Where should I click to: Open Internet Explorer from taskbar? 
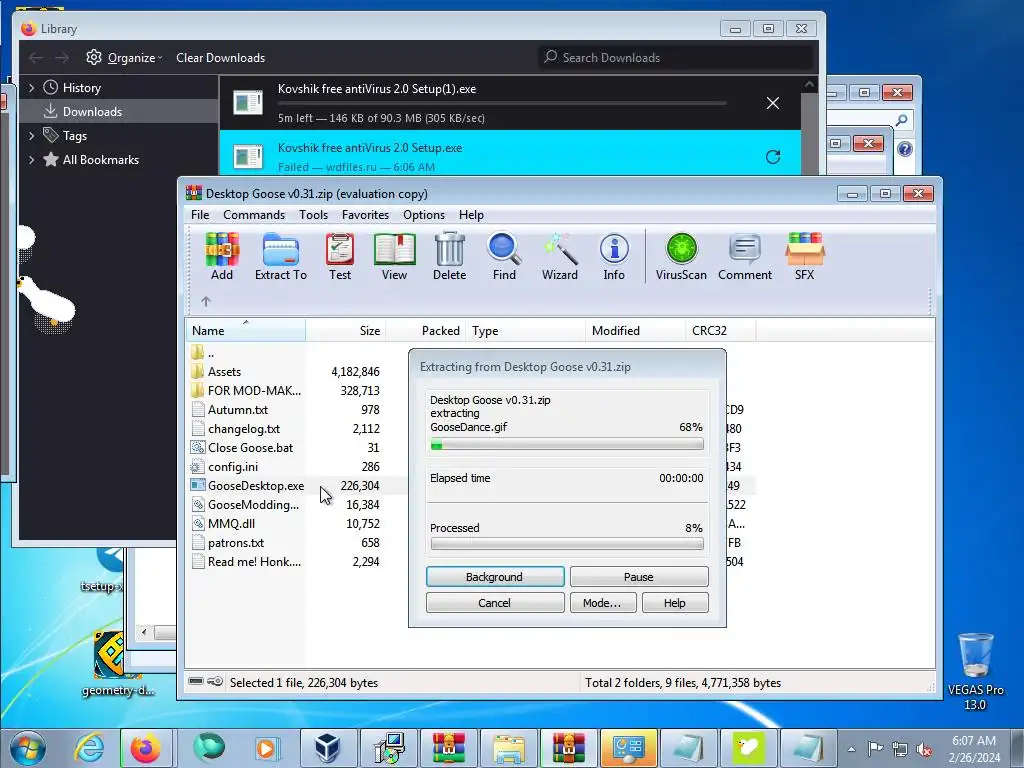[89, 748]
